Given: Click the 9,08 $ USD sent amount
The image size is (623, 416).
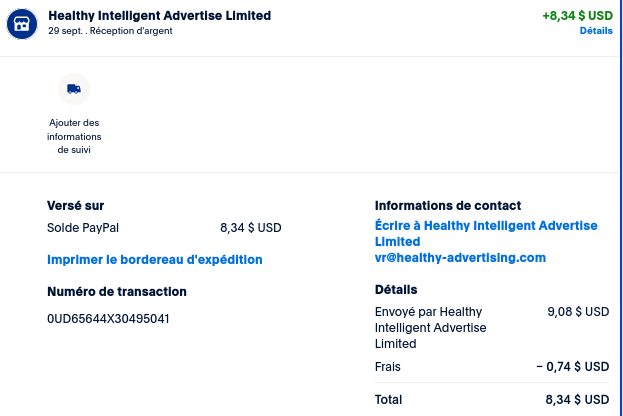Looking at the screenshot, I should [578, 312].
